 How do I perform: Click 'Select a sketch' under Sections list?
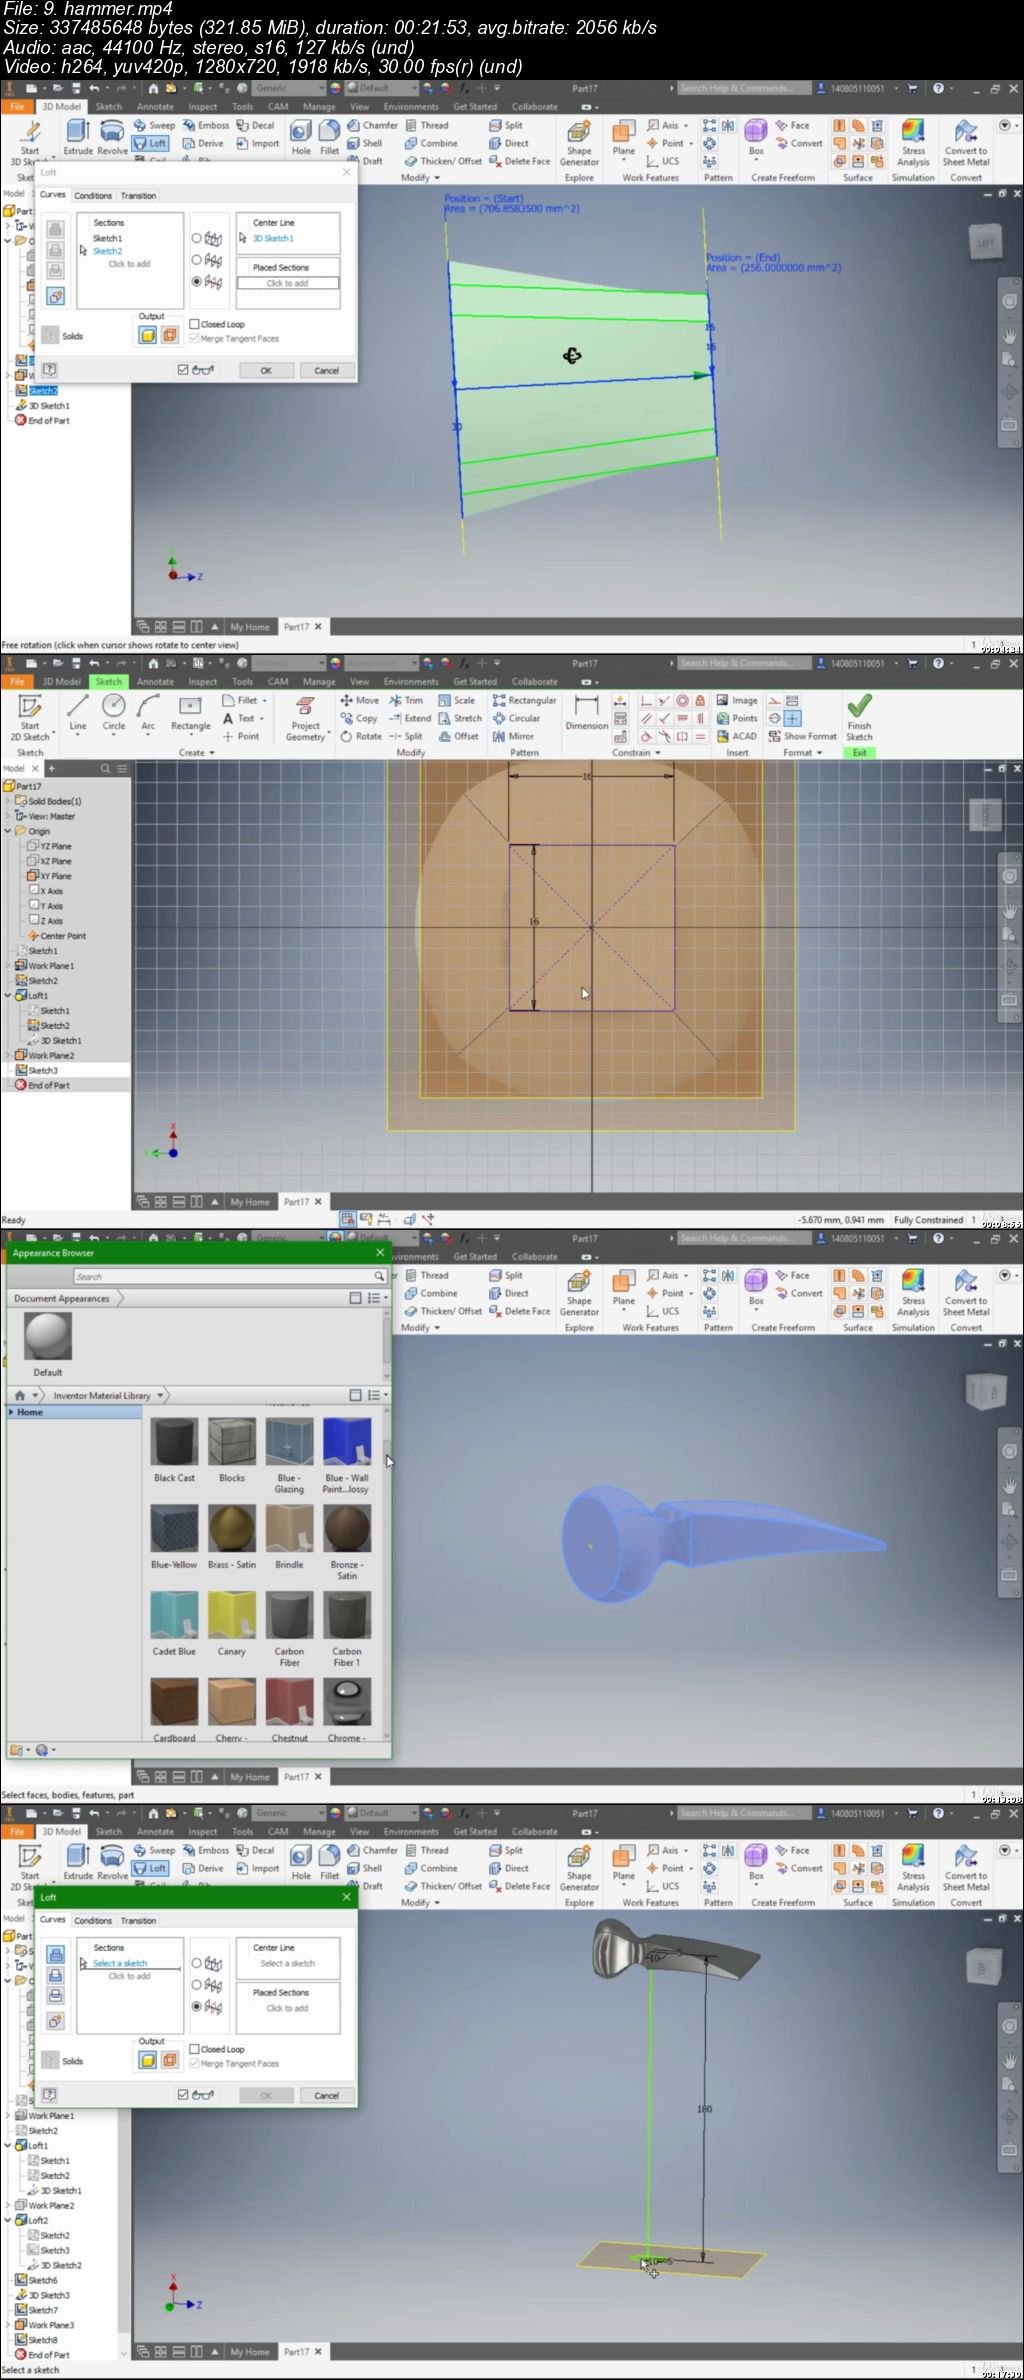pos(120,1963)
